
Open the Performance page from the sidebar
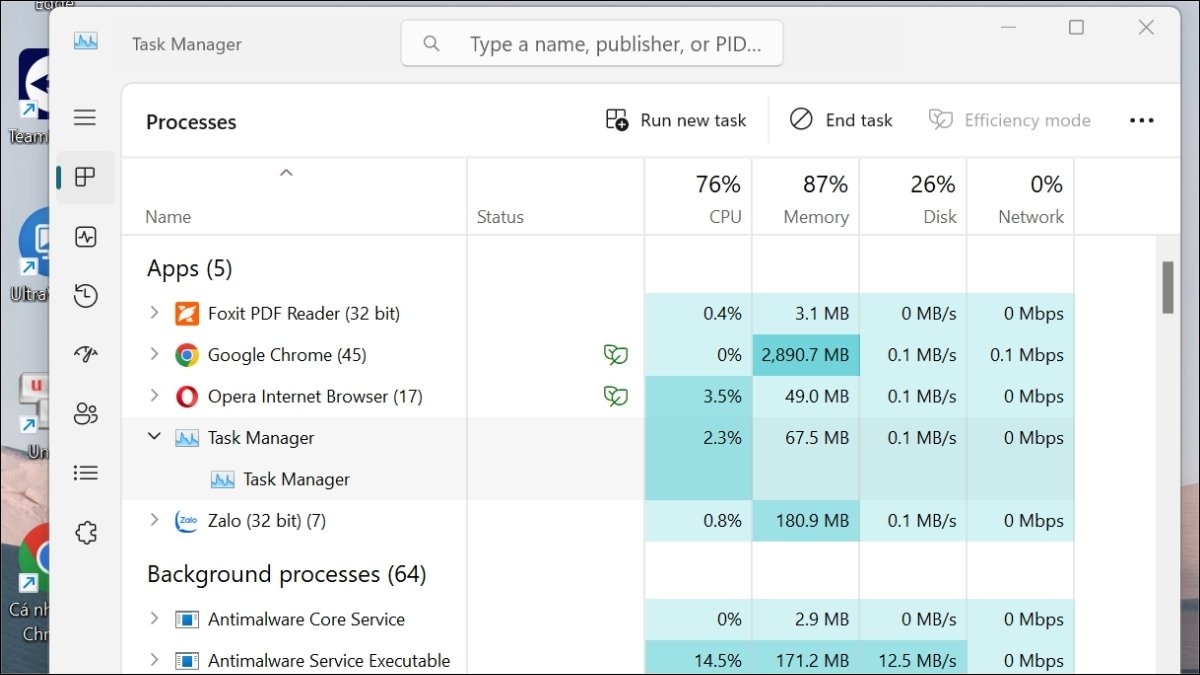click(x=85, y=237)
